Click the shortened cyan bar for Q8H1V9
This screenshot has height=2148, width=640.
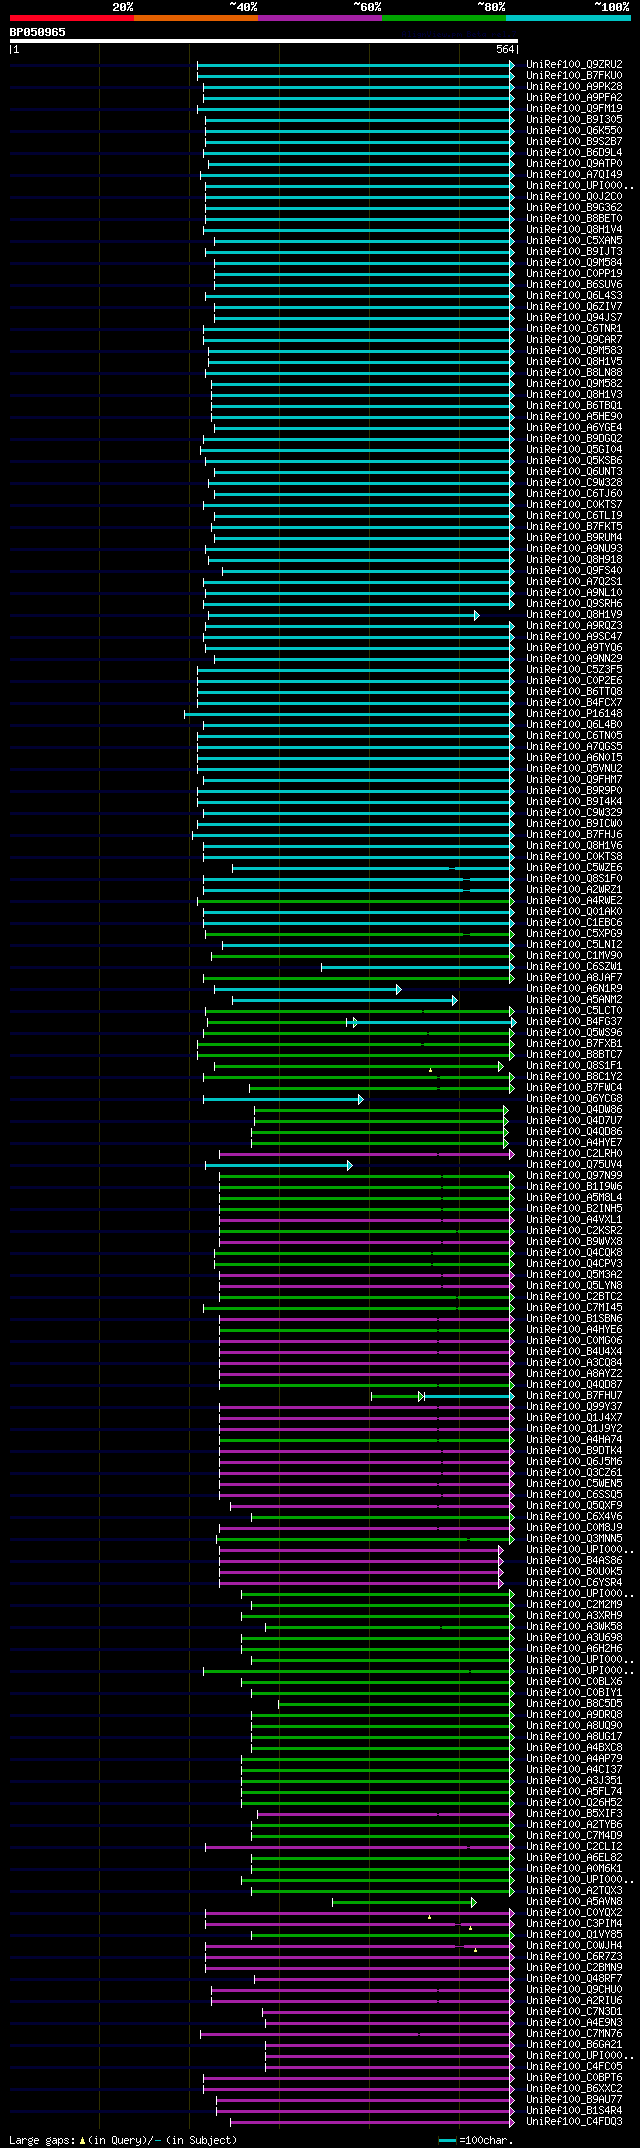pyautogui.click(x=343, y=615)
